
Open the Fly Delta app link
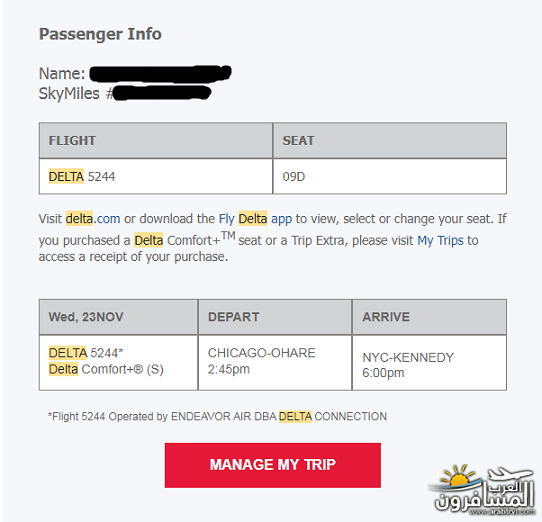click(x=255, y=219)
